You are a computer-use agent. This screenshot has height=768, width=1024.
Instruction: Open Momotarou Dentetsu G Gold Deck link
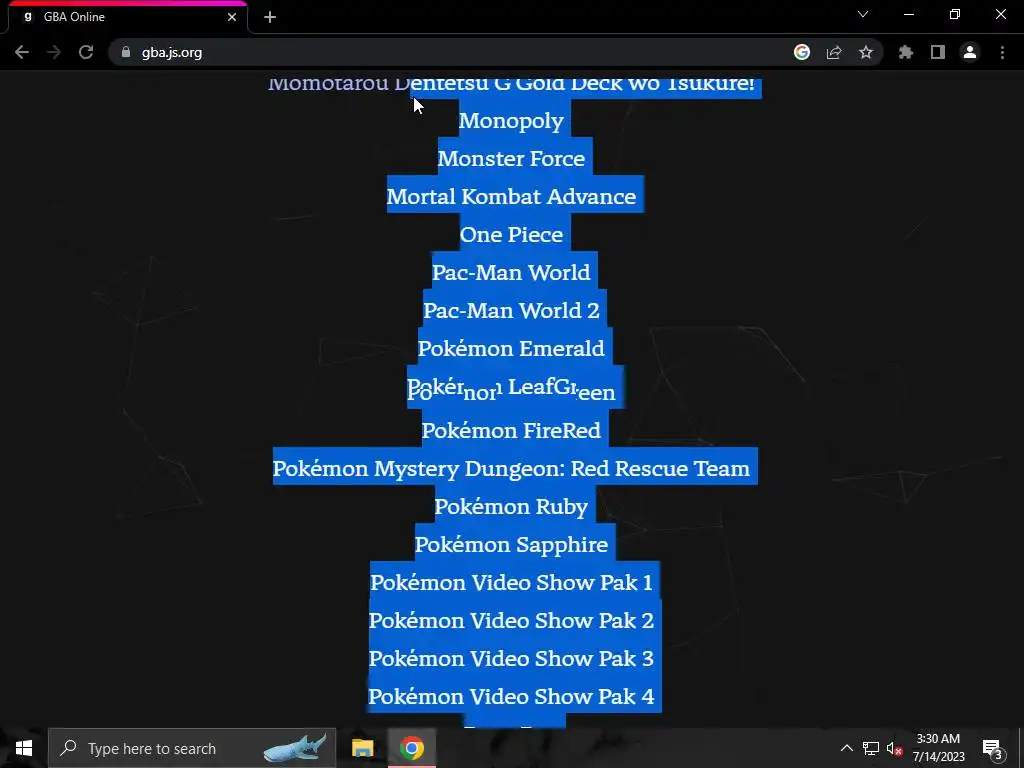click(511, 85)
